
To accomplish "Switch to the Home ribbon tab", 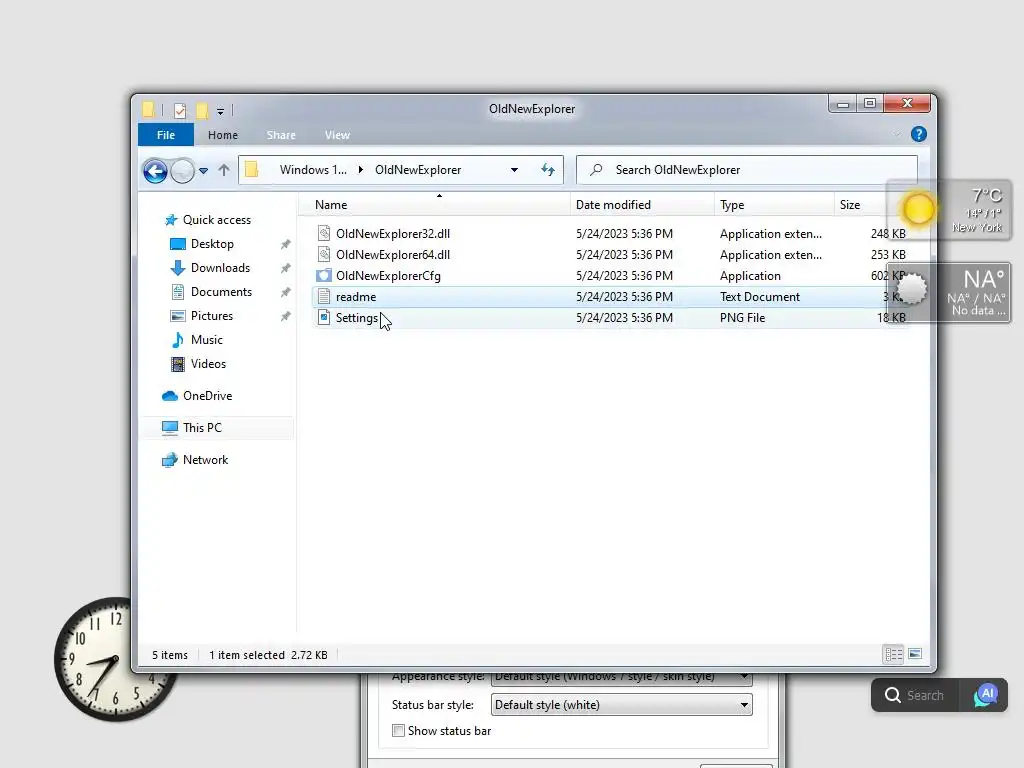I will coord(223,135).
